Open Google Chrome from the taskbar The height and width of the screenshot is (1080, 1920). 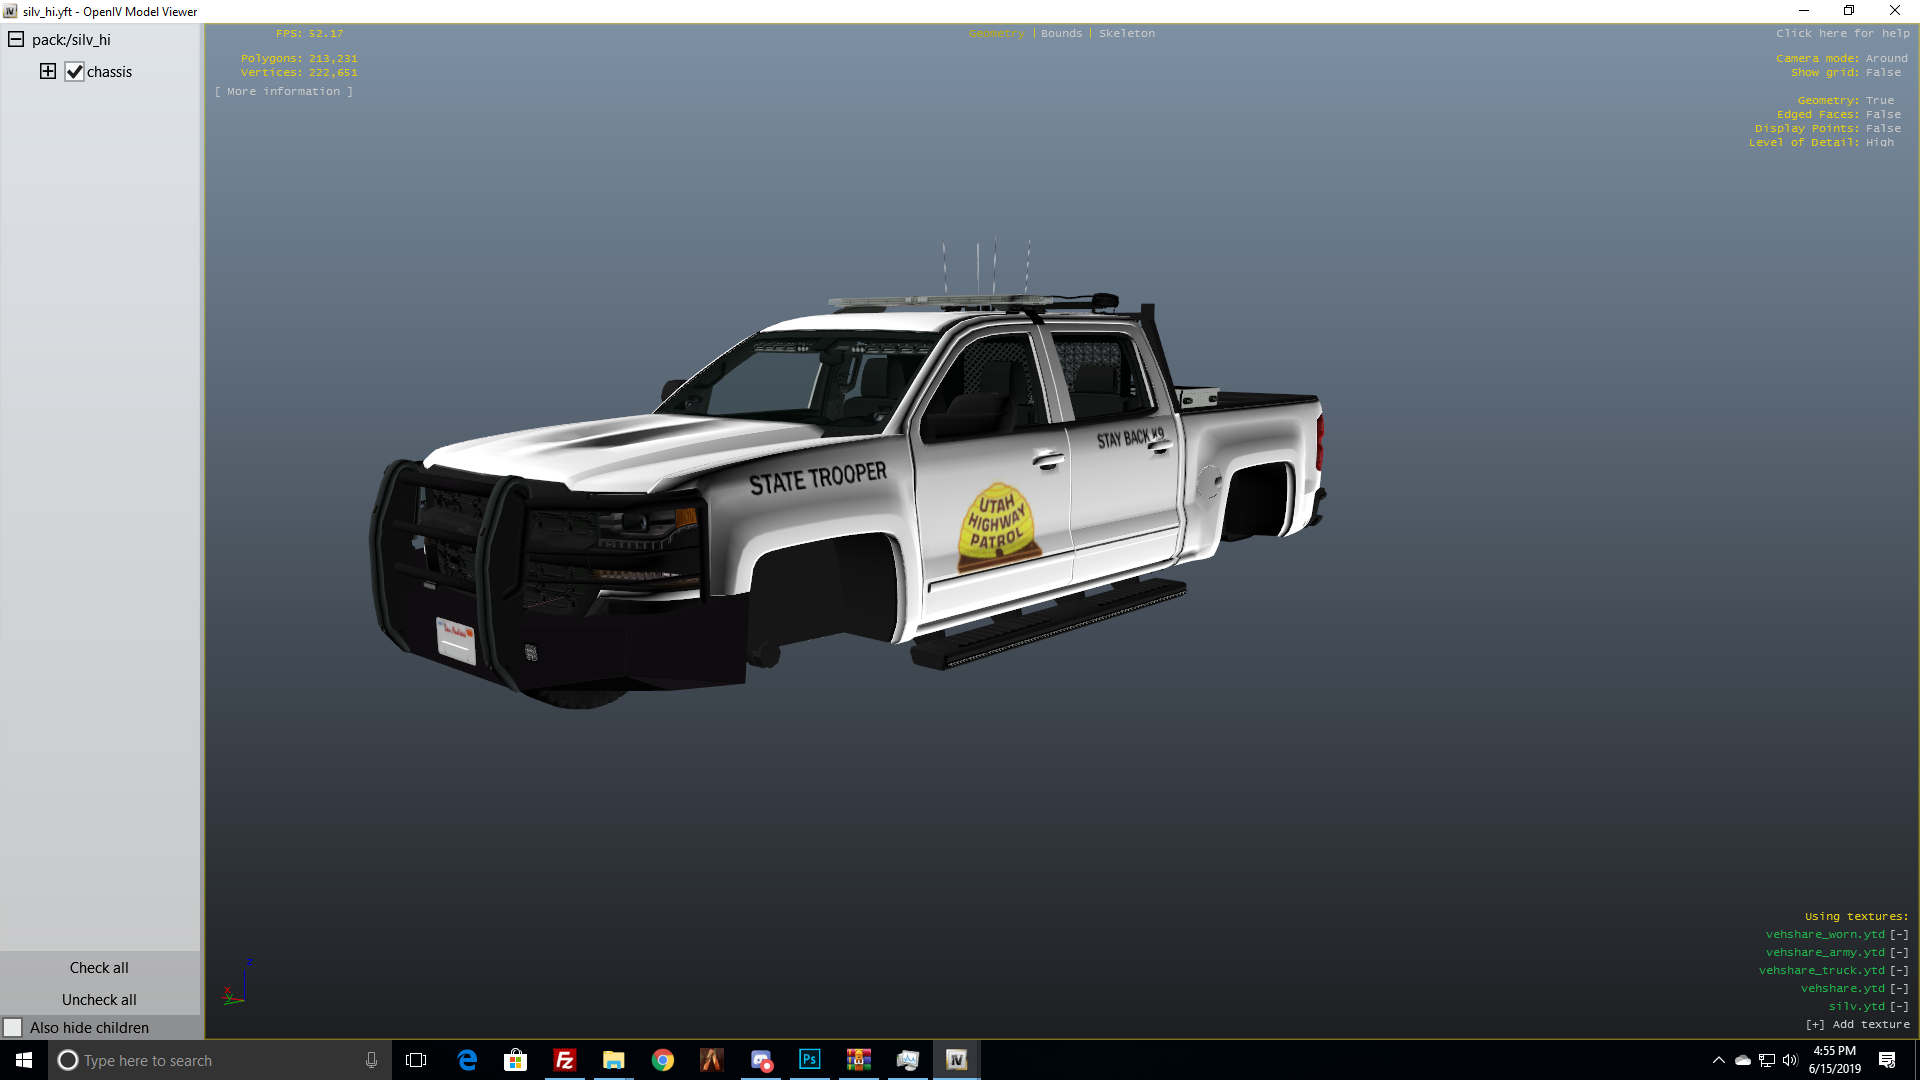point(663,1060)
